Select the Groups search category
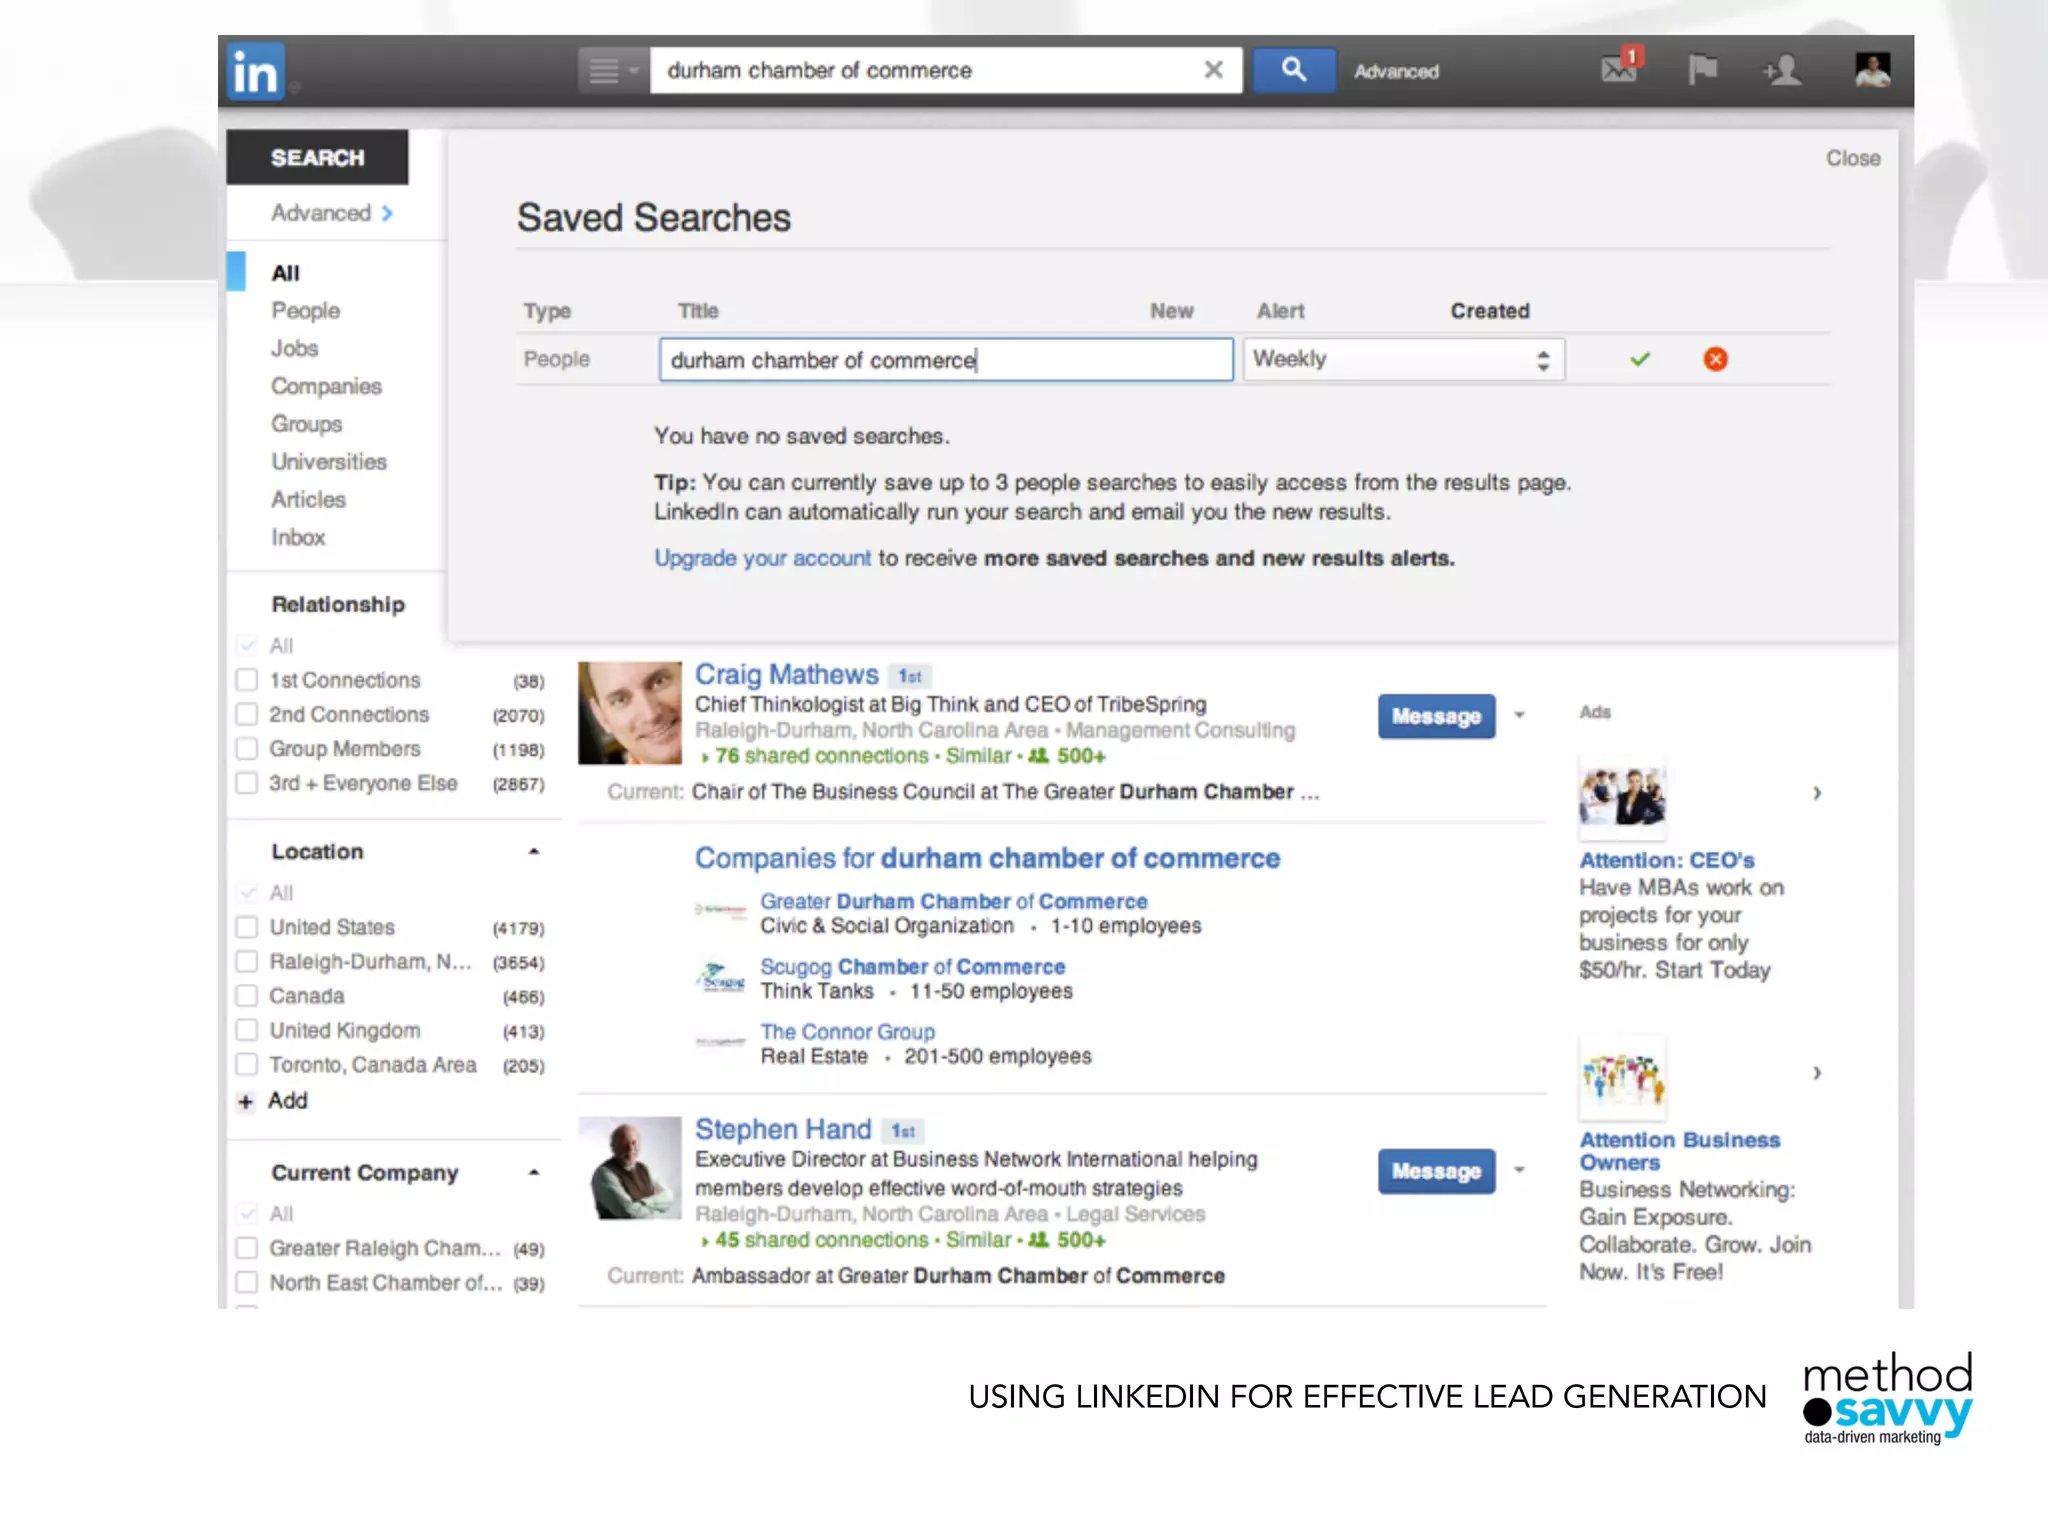 point(306,424)
